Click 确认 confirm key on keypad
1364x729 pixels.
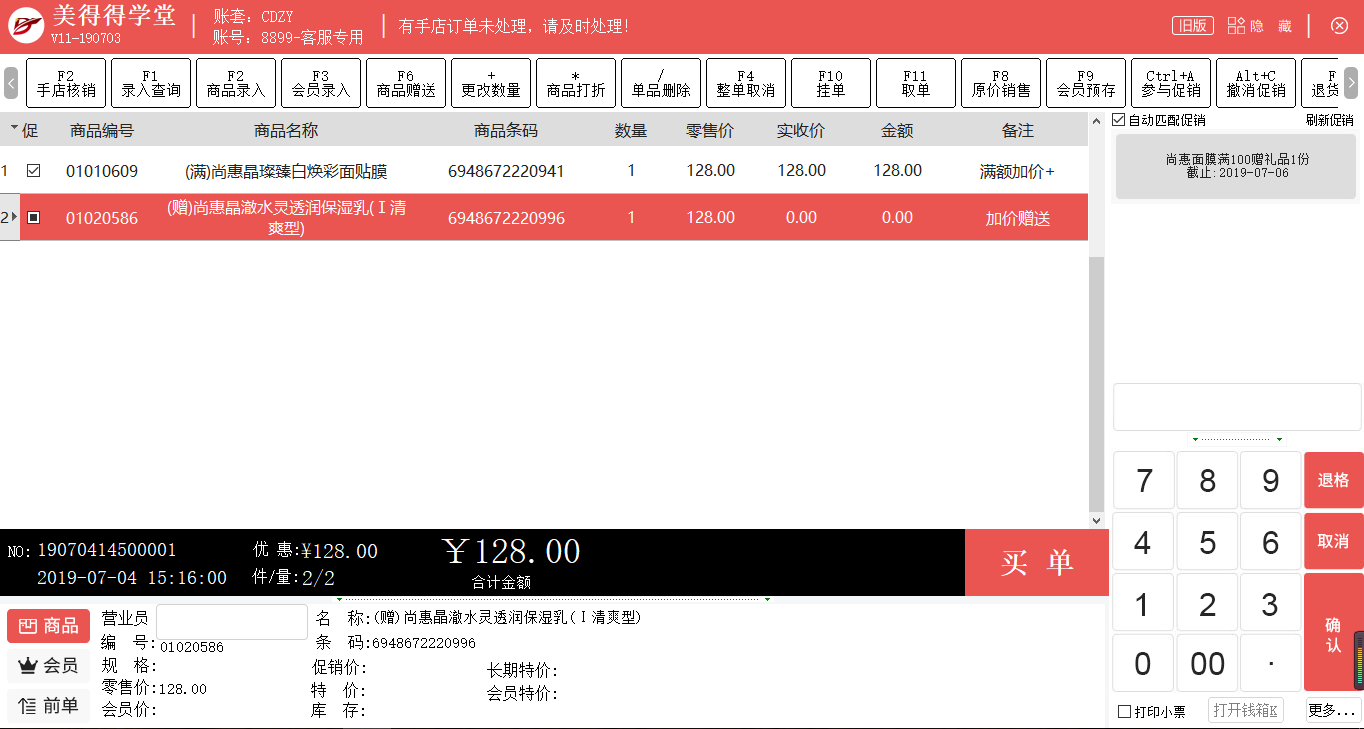tap(1333, 632)
